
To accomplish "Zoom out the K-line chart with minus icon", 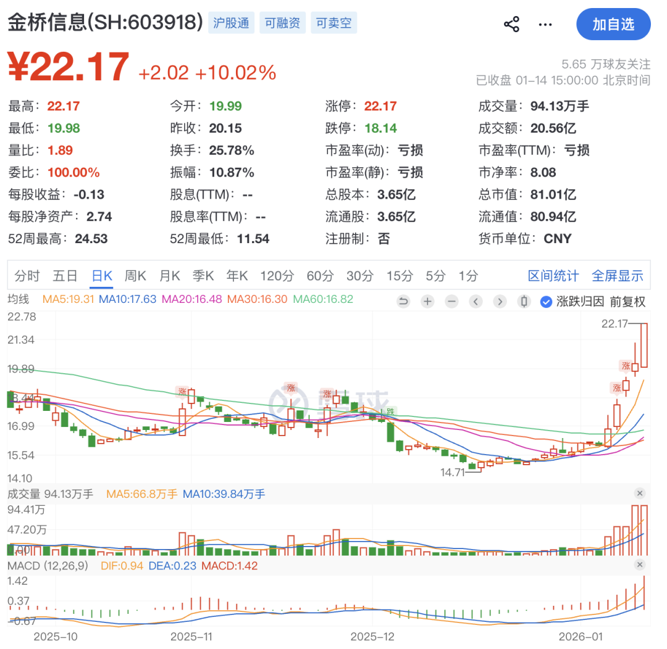I will pos(450,301).
